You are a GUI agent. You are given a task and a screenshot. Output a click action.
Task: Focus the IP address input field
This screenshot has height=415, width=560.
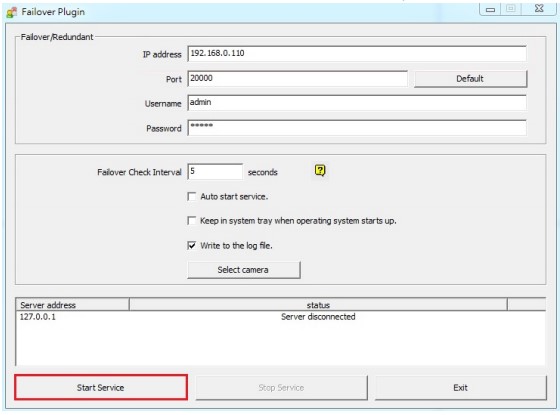[x=357, y=54]
